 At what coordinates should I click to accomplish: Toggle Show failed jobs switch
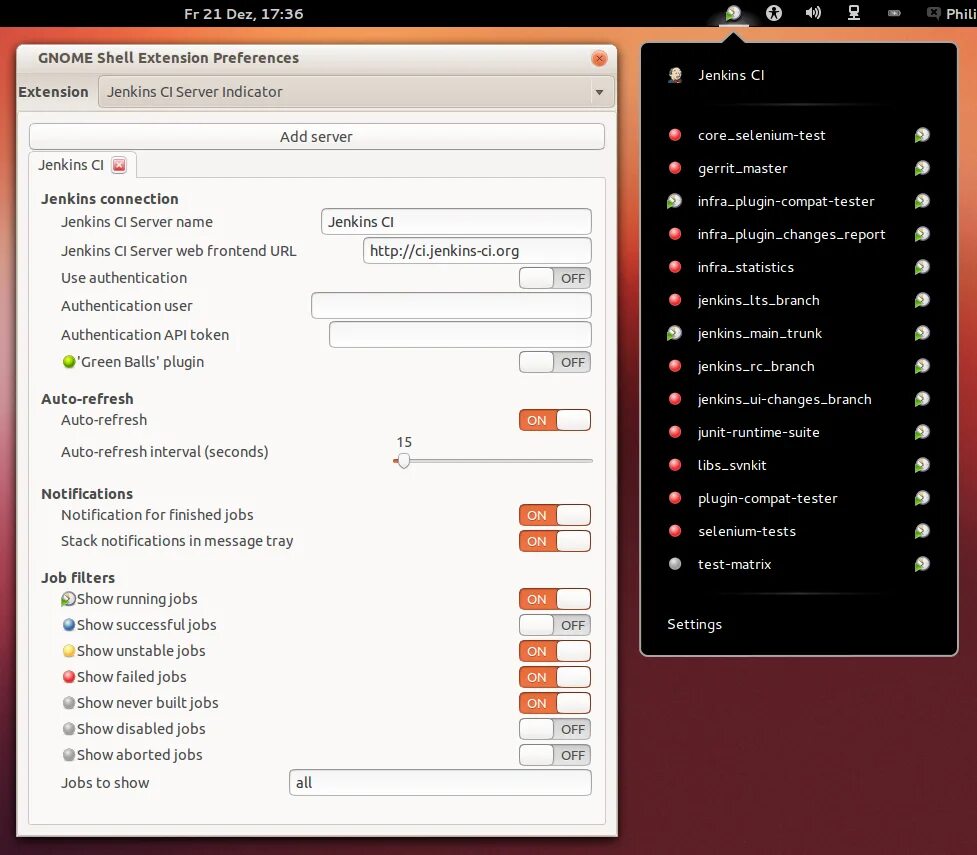[x=555, y=677]
